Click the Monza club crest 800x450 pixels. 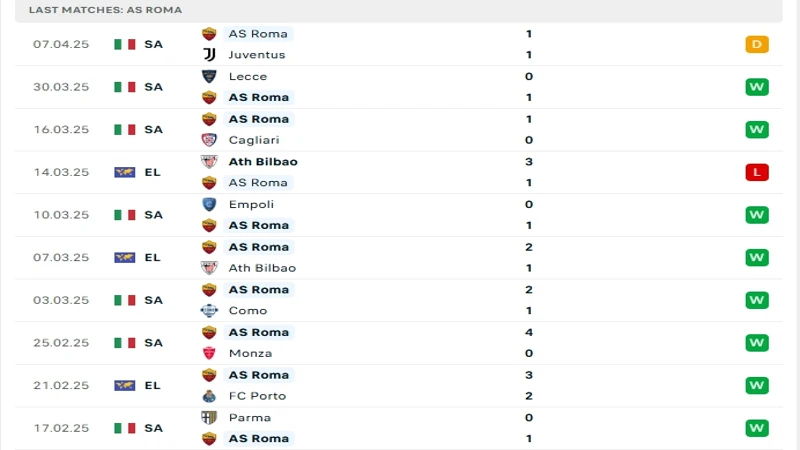(209, 353)
